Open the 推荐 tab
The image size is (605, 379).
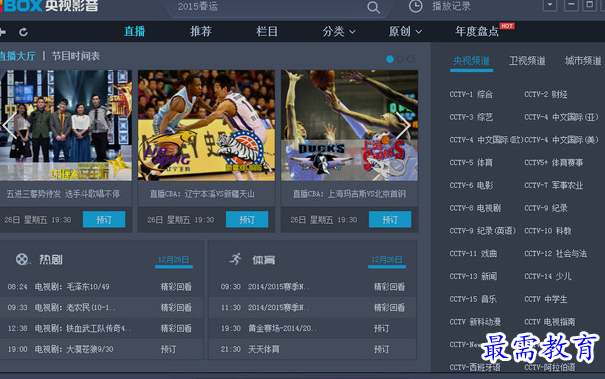coord(201,32)
